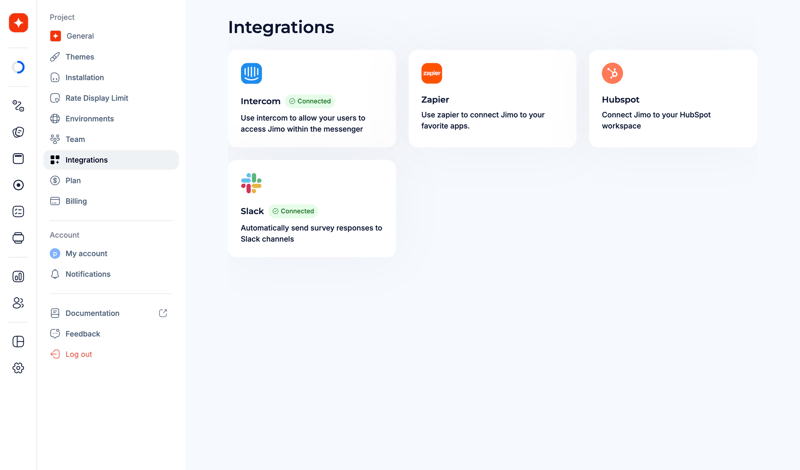The image size is (800, 470).
Task: Click the Account section label
Action: (64, 235)
